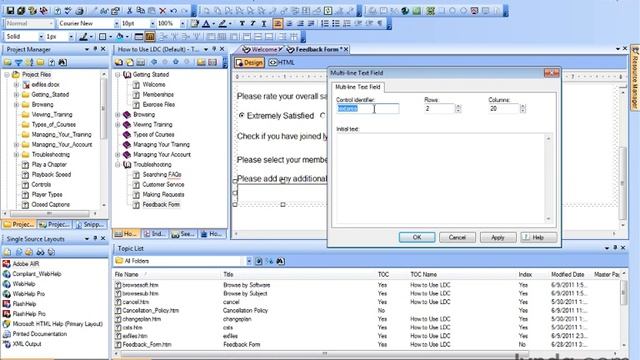This screenshot has height=360, width=640.
Task: Expand the Getting_Started folder in Project Manager
Action: click(x=16, y=95)
